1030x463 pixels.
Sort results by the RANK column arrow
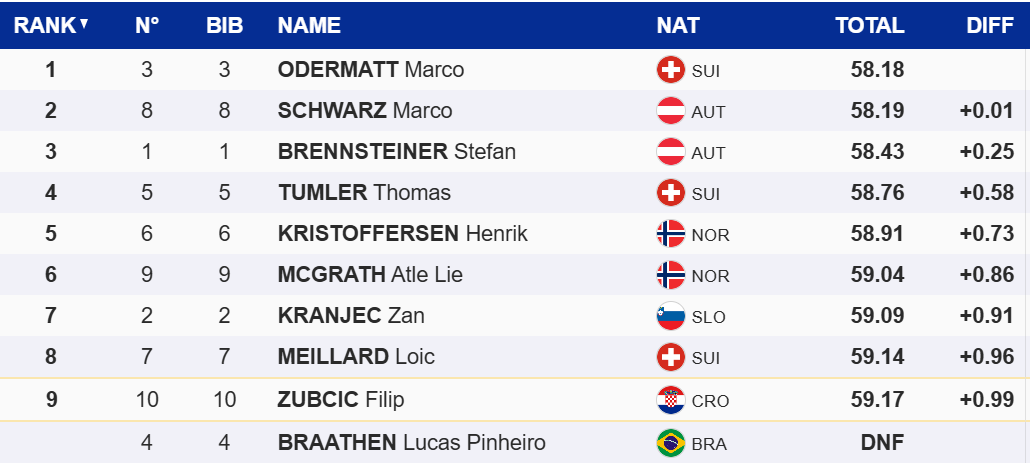click(84, 24)
